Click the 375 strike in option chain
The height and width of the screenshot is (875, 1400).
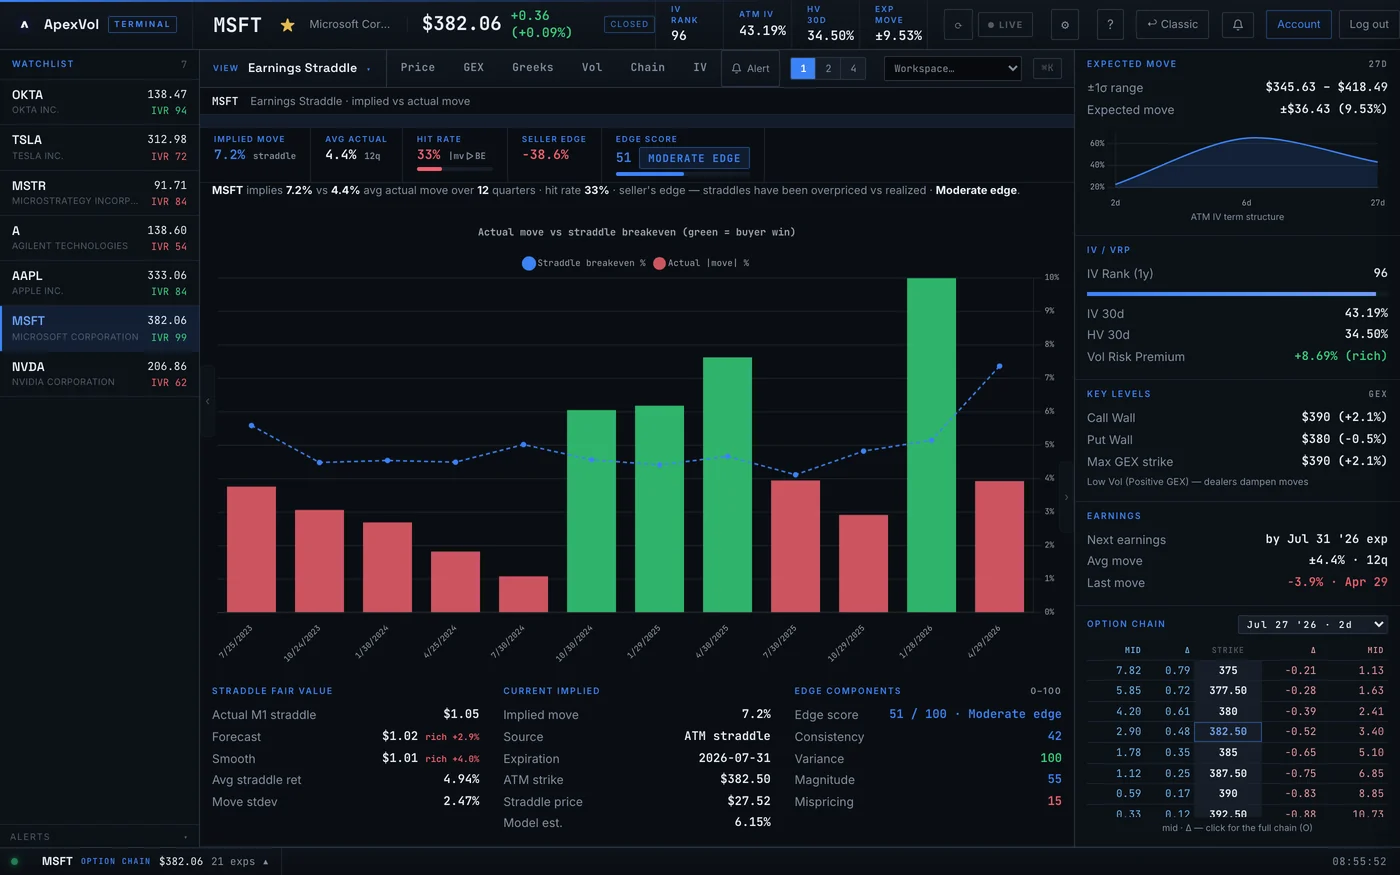[1228, 670]
